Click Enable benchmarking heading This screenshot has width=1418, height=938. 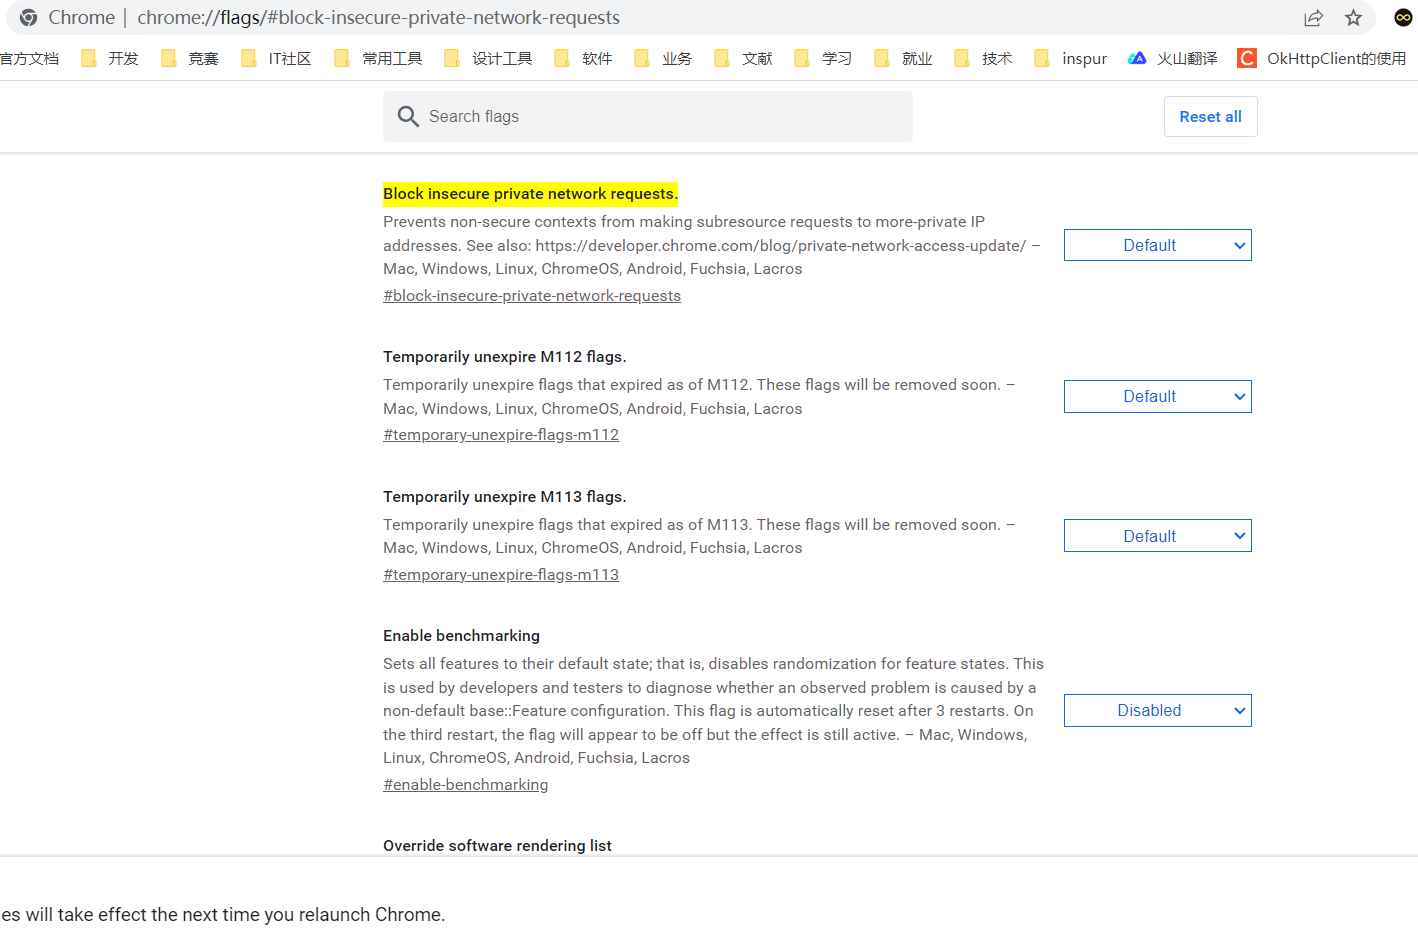(x=461, y=636)
